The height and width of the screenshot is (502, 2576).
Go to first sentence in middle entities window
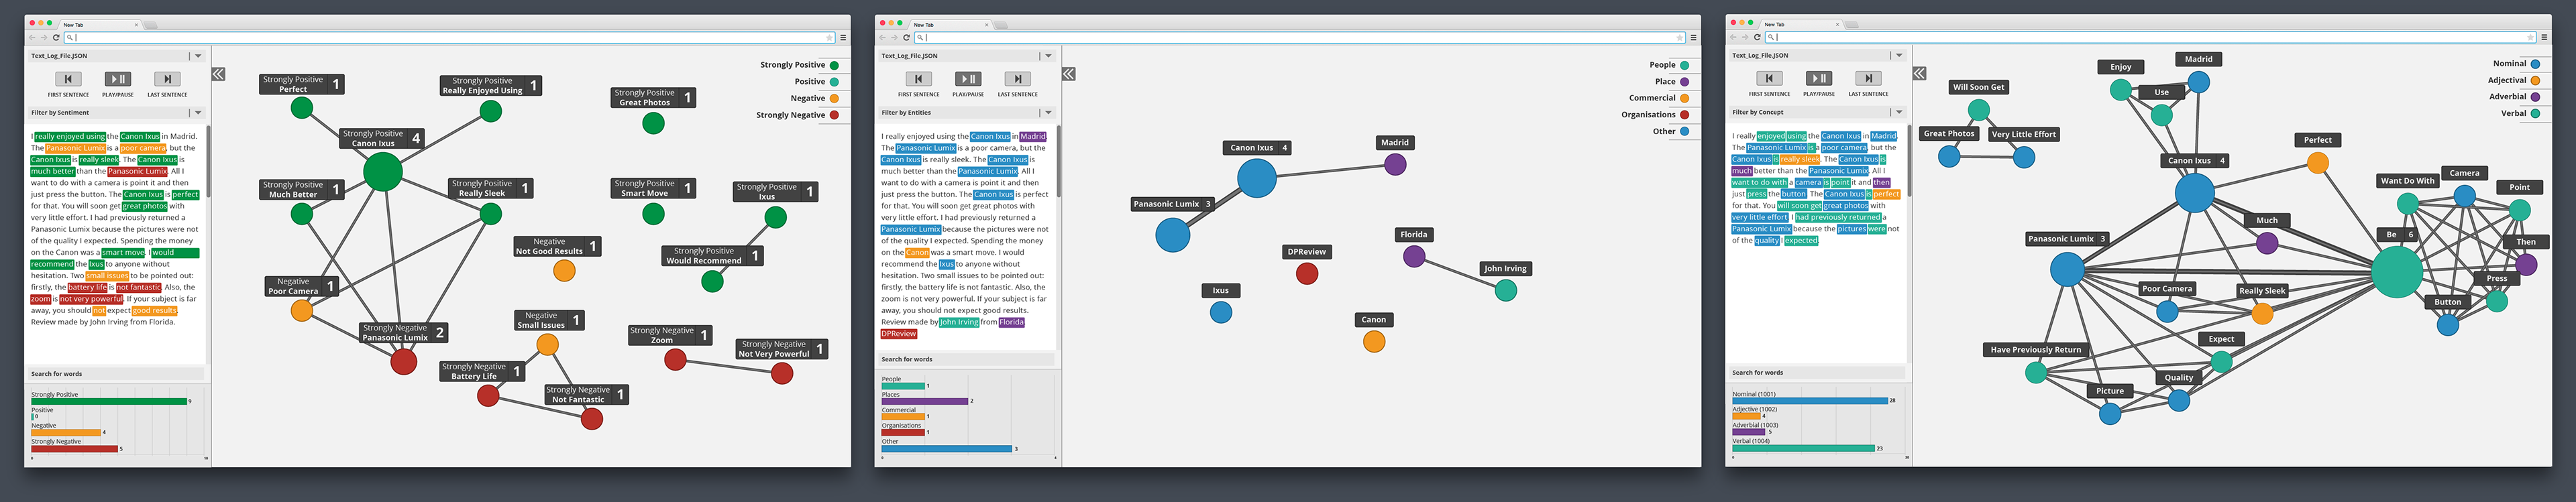(918, 79)
